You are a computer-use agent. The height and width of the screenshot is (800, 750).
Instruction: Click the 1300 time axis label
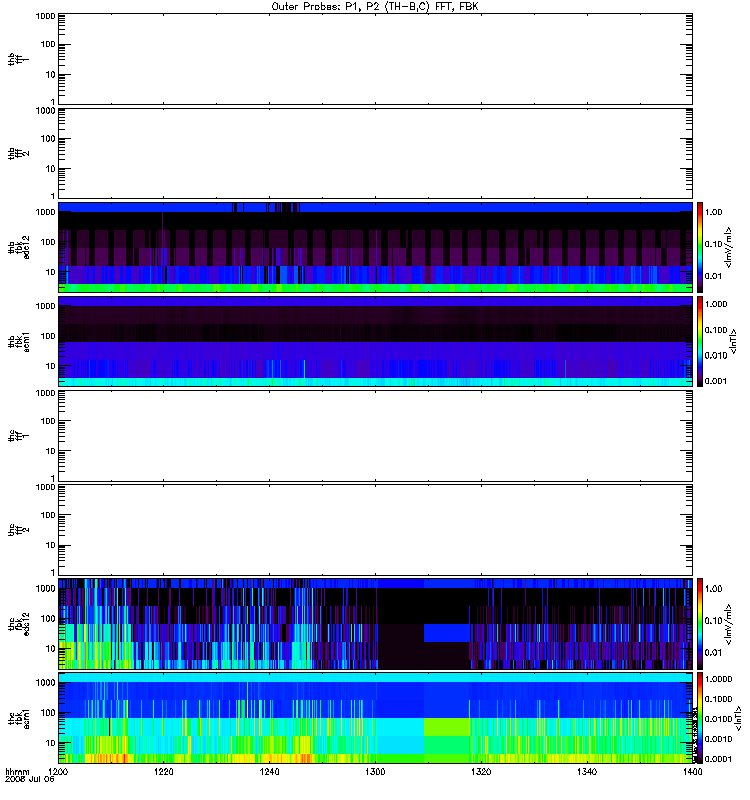point(375,771)
